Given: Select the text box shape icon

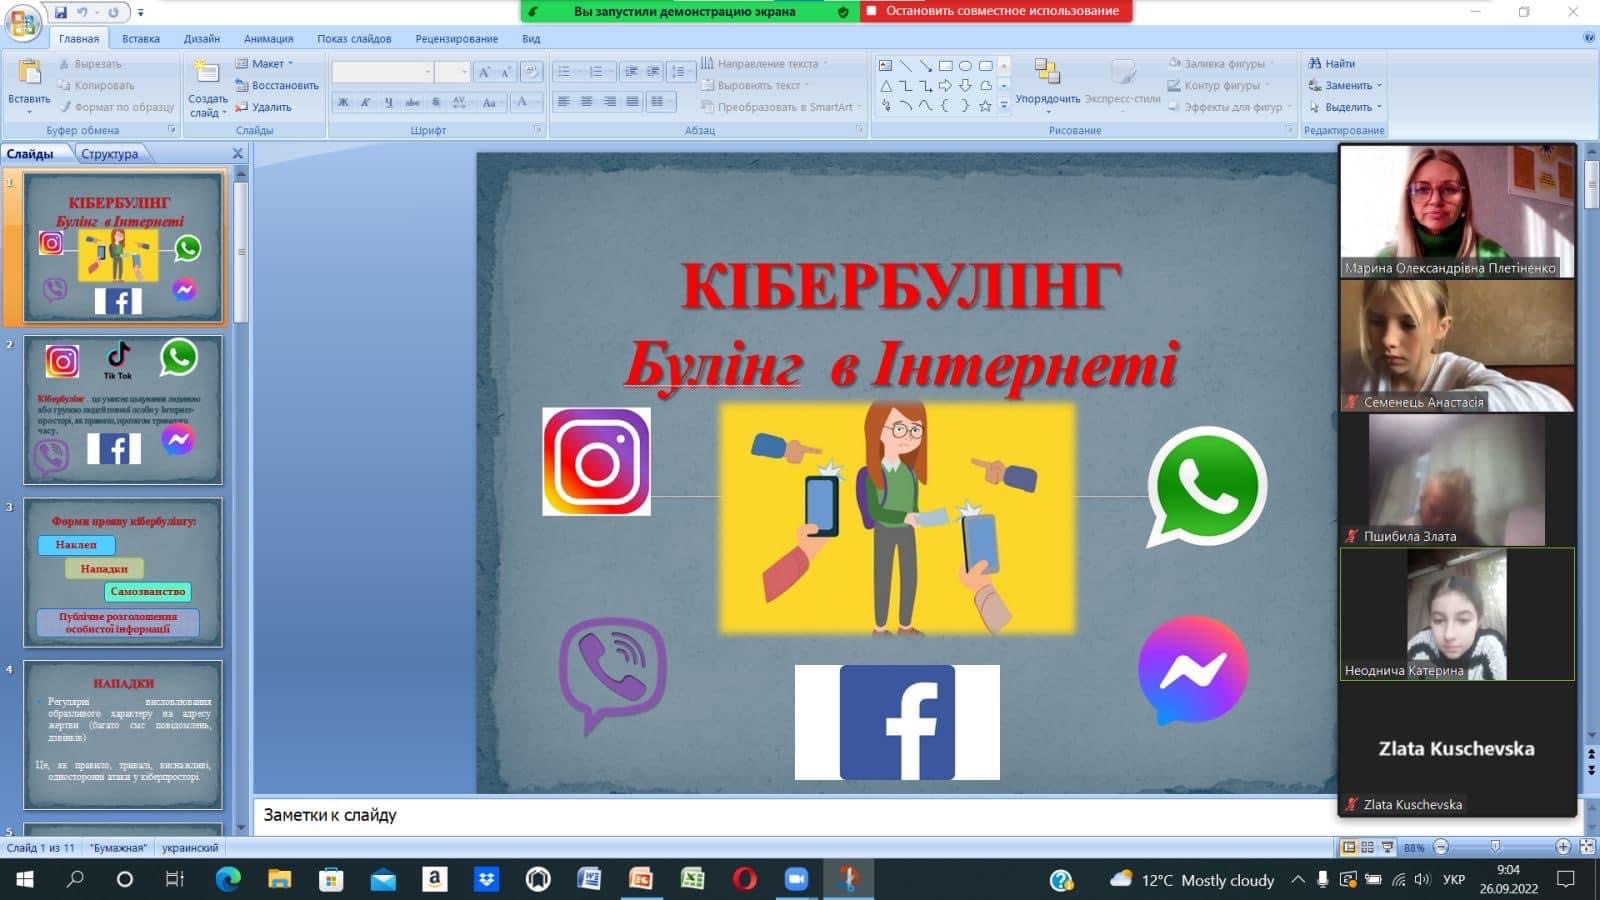Looking at the screenshot, I should pos(886,66).
